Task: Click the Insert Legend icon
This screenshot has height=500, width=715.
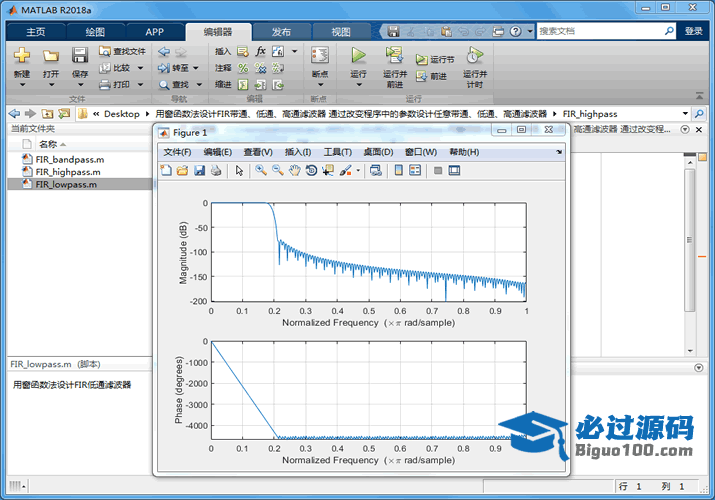Action: tap(415, 171)
